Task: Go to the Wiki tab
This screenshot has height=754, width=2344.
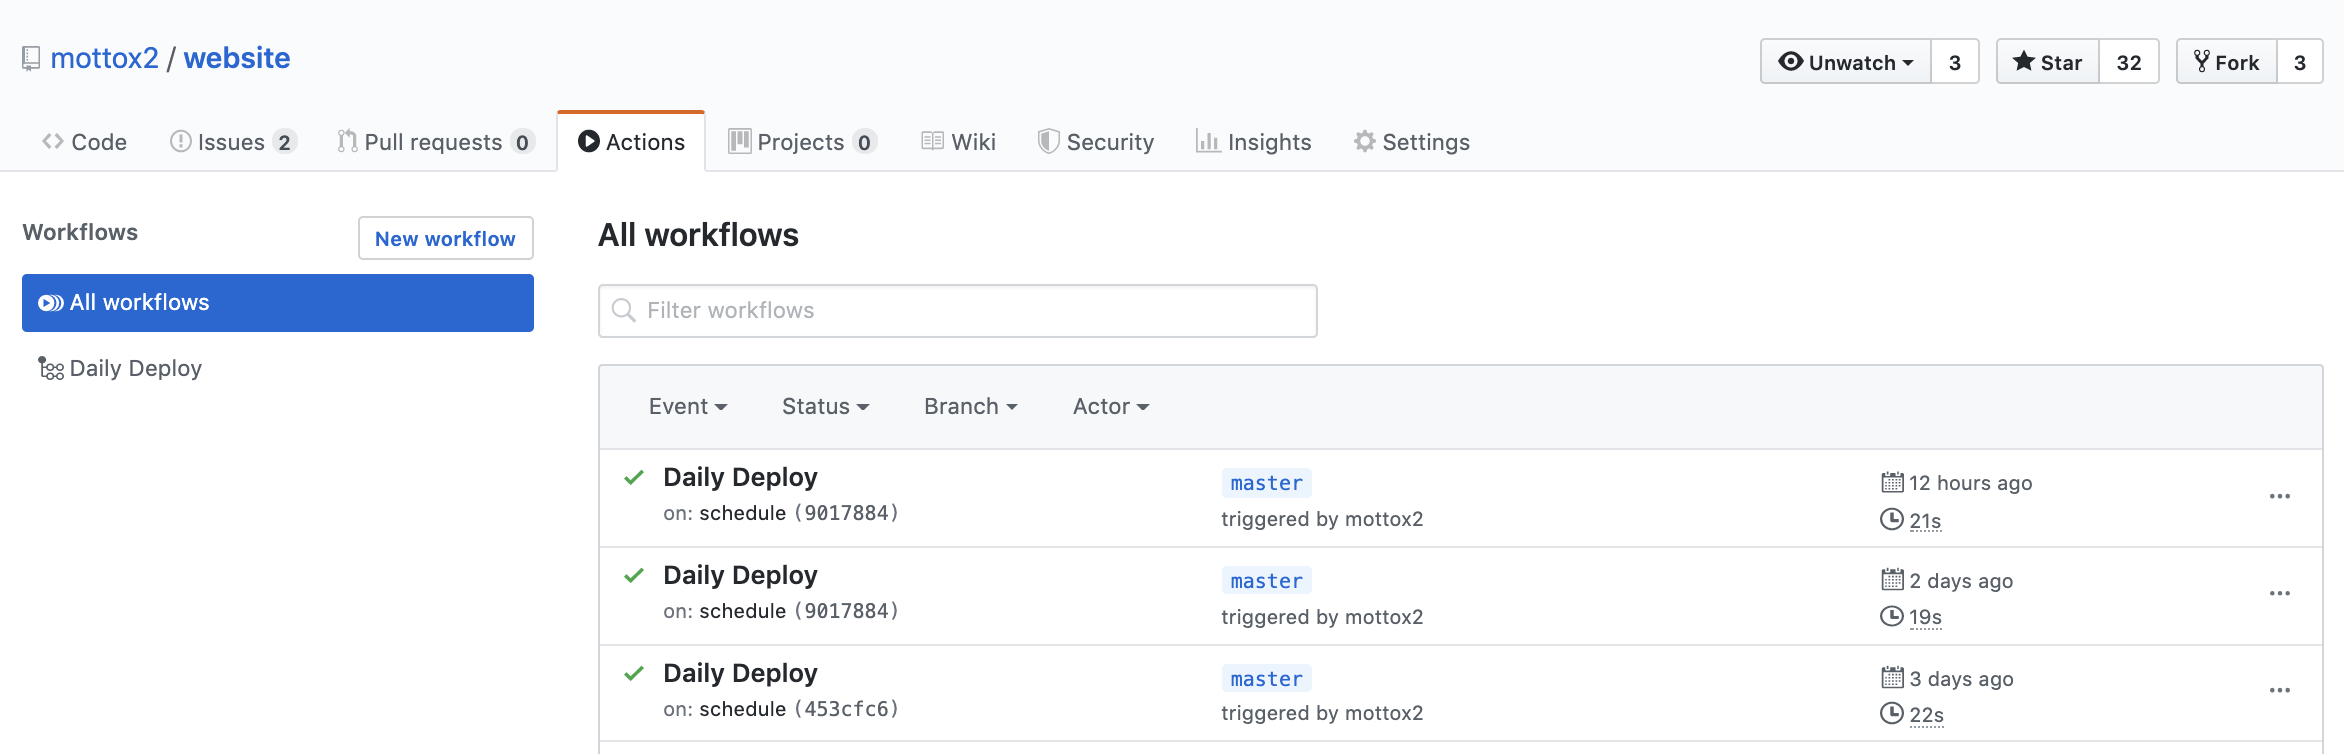Action: click(x=958, y=142)
